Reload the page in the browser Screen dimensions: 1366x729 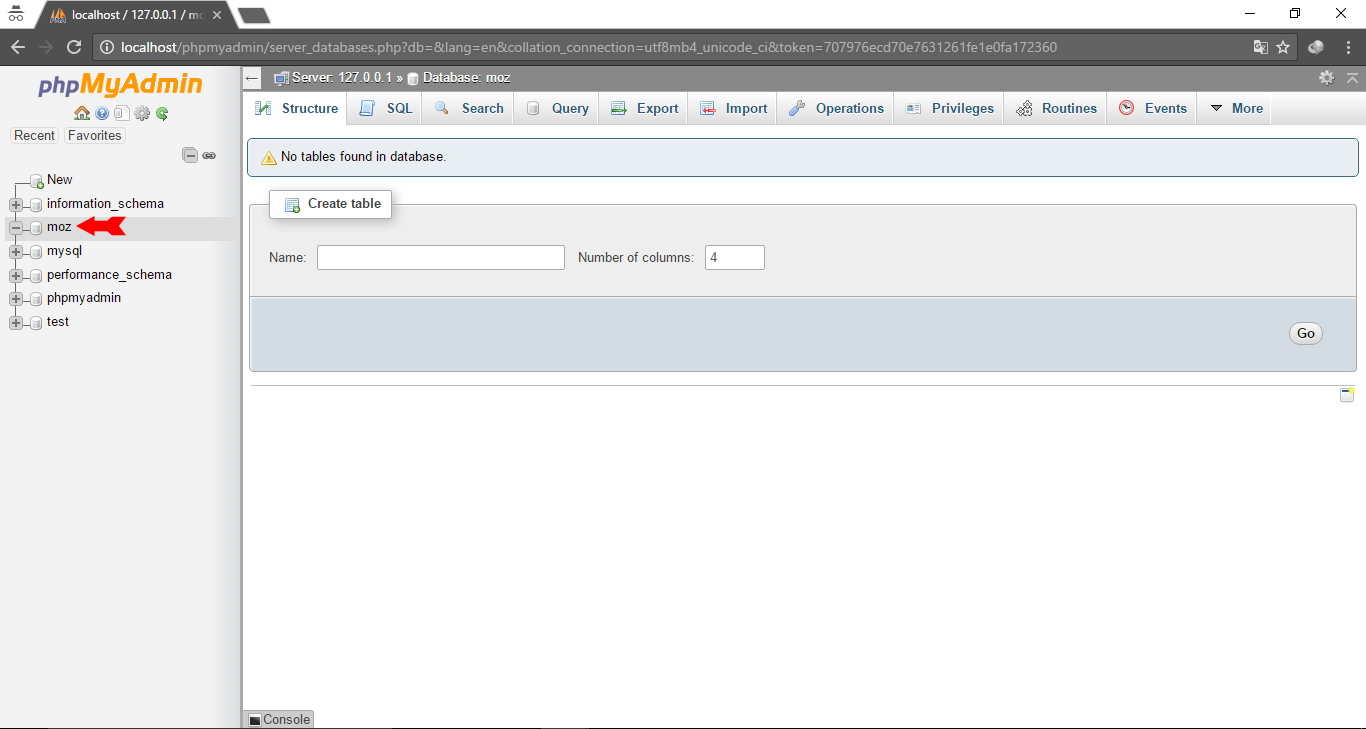click(x=73, y=46)
